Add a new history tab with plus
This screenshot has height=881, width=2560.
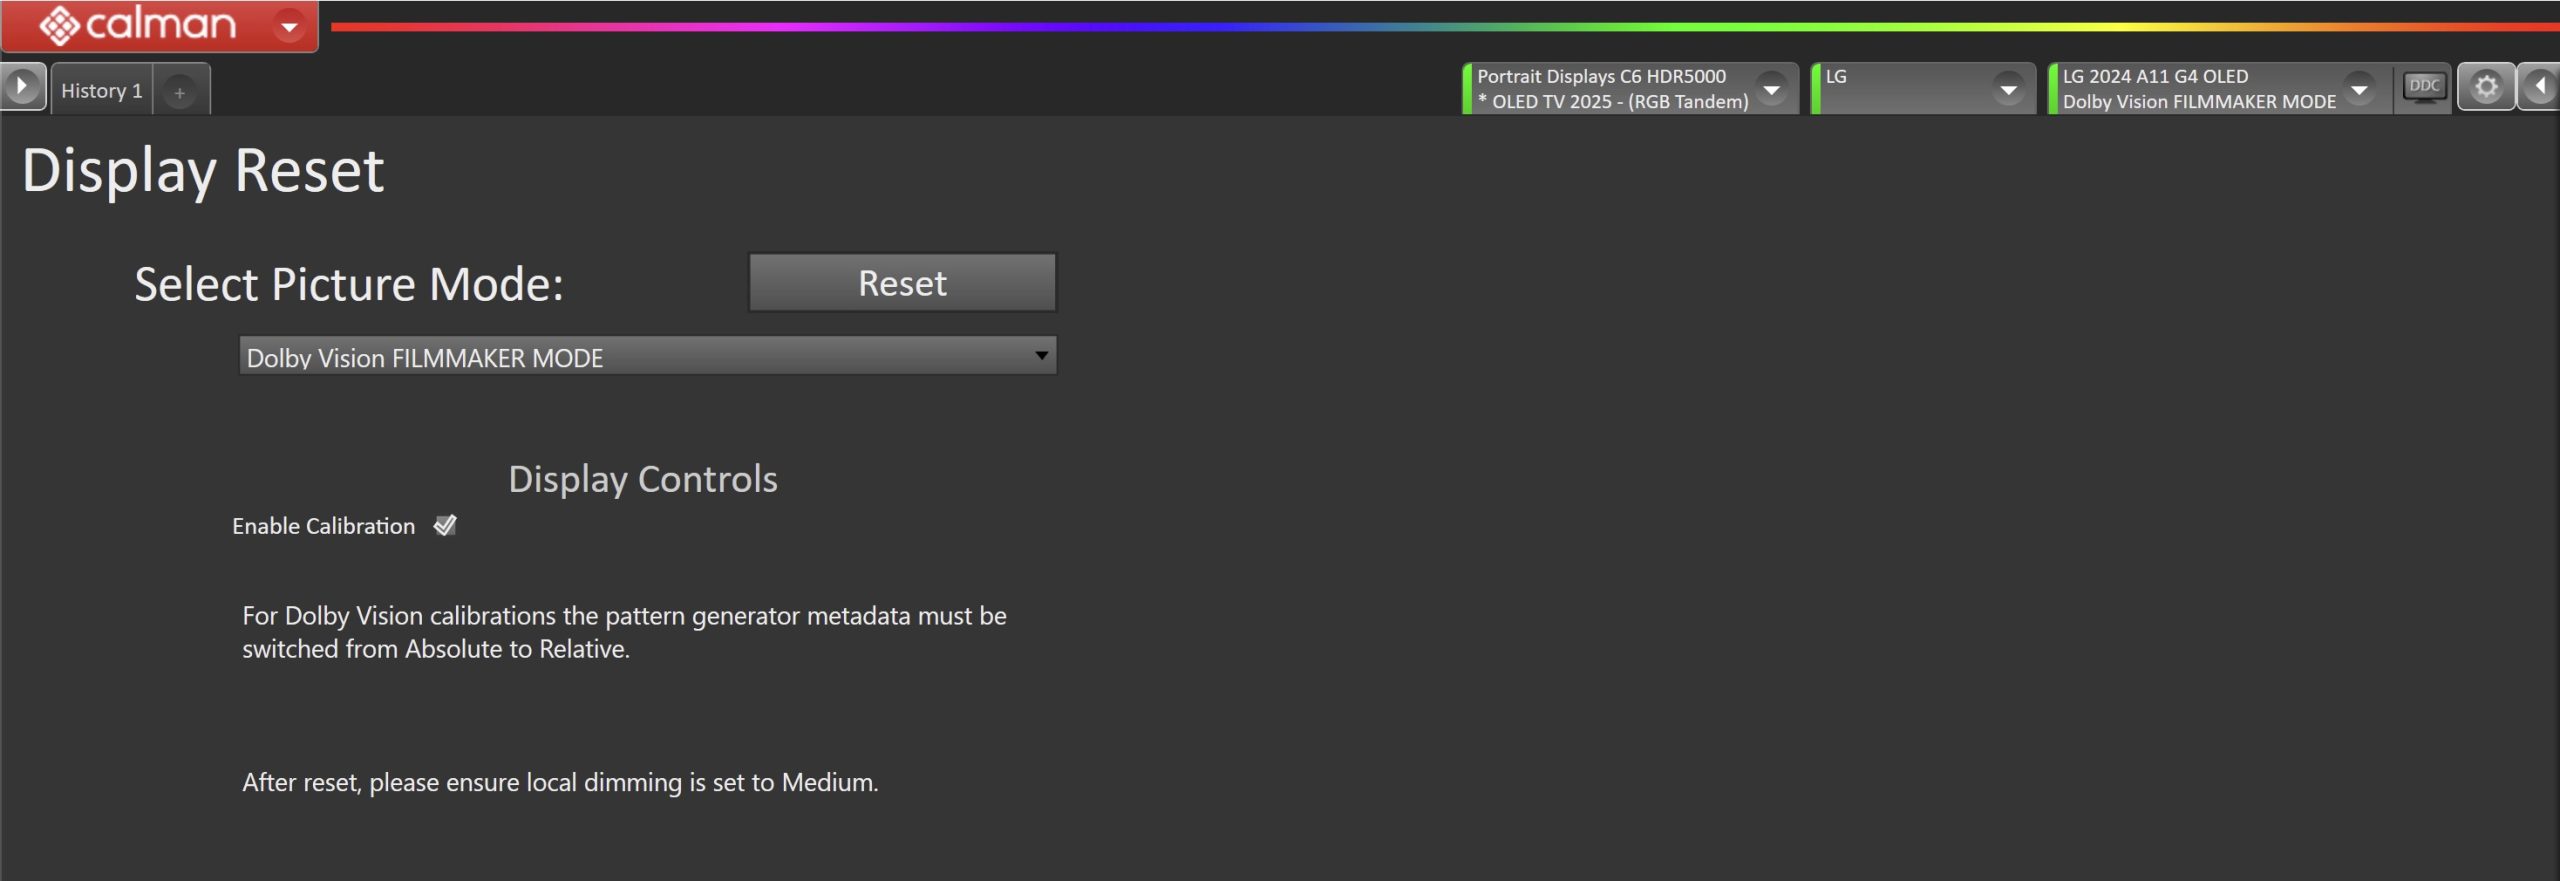(180, 92)
